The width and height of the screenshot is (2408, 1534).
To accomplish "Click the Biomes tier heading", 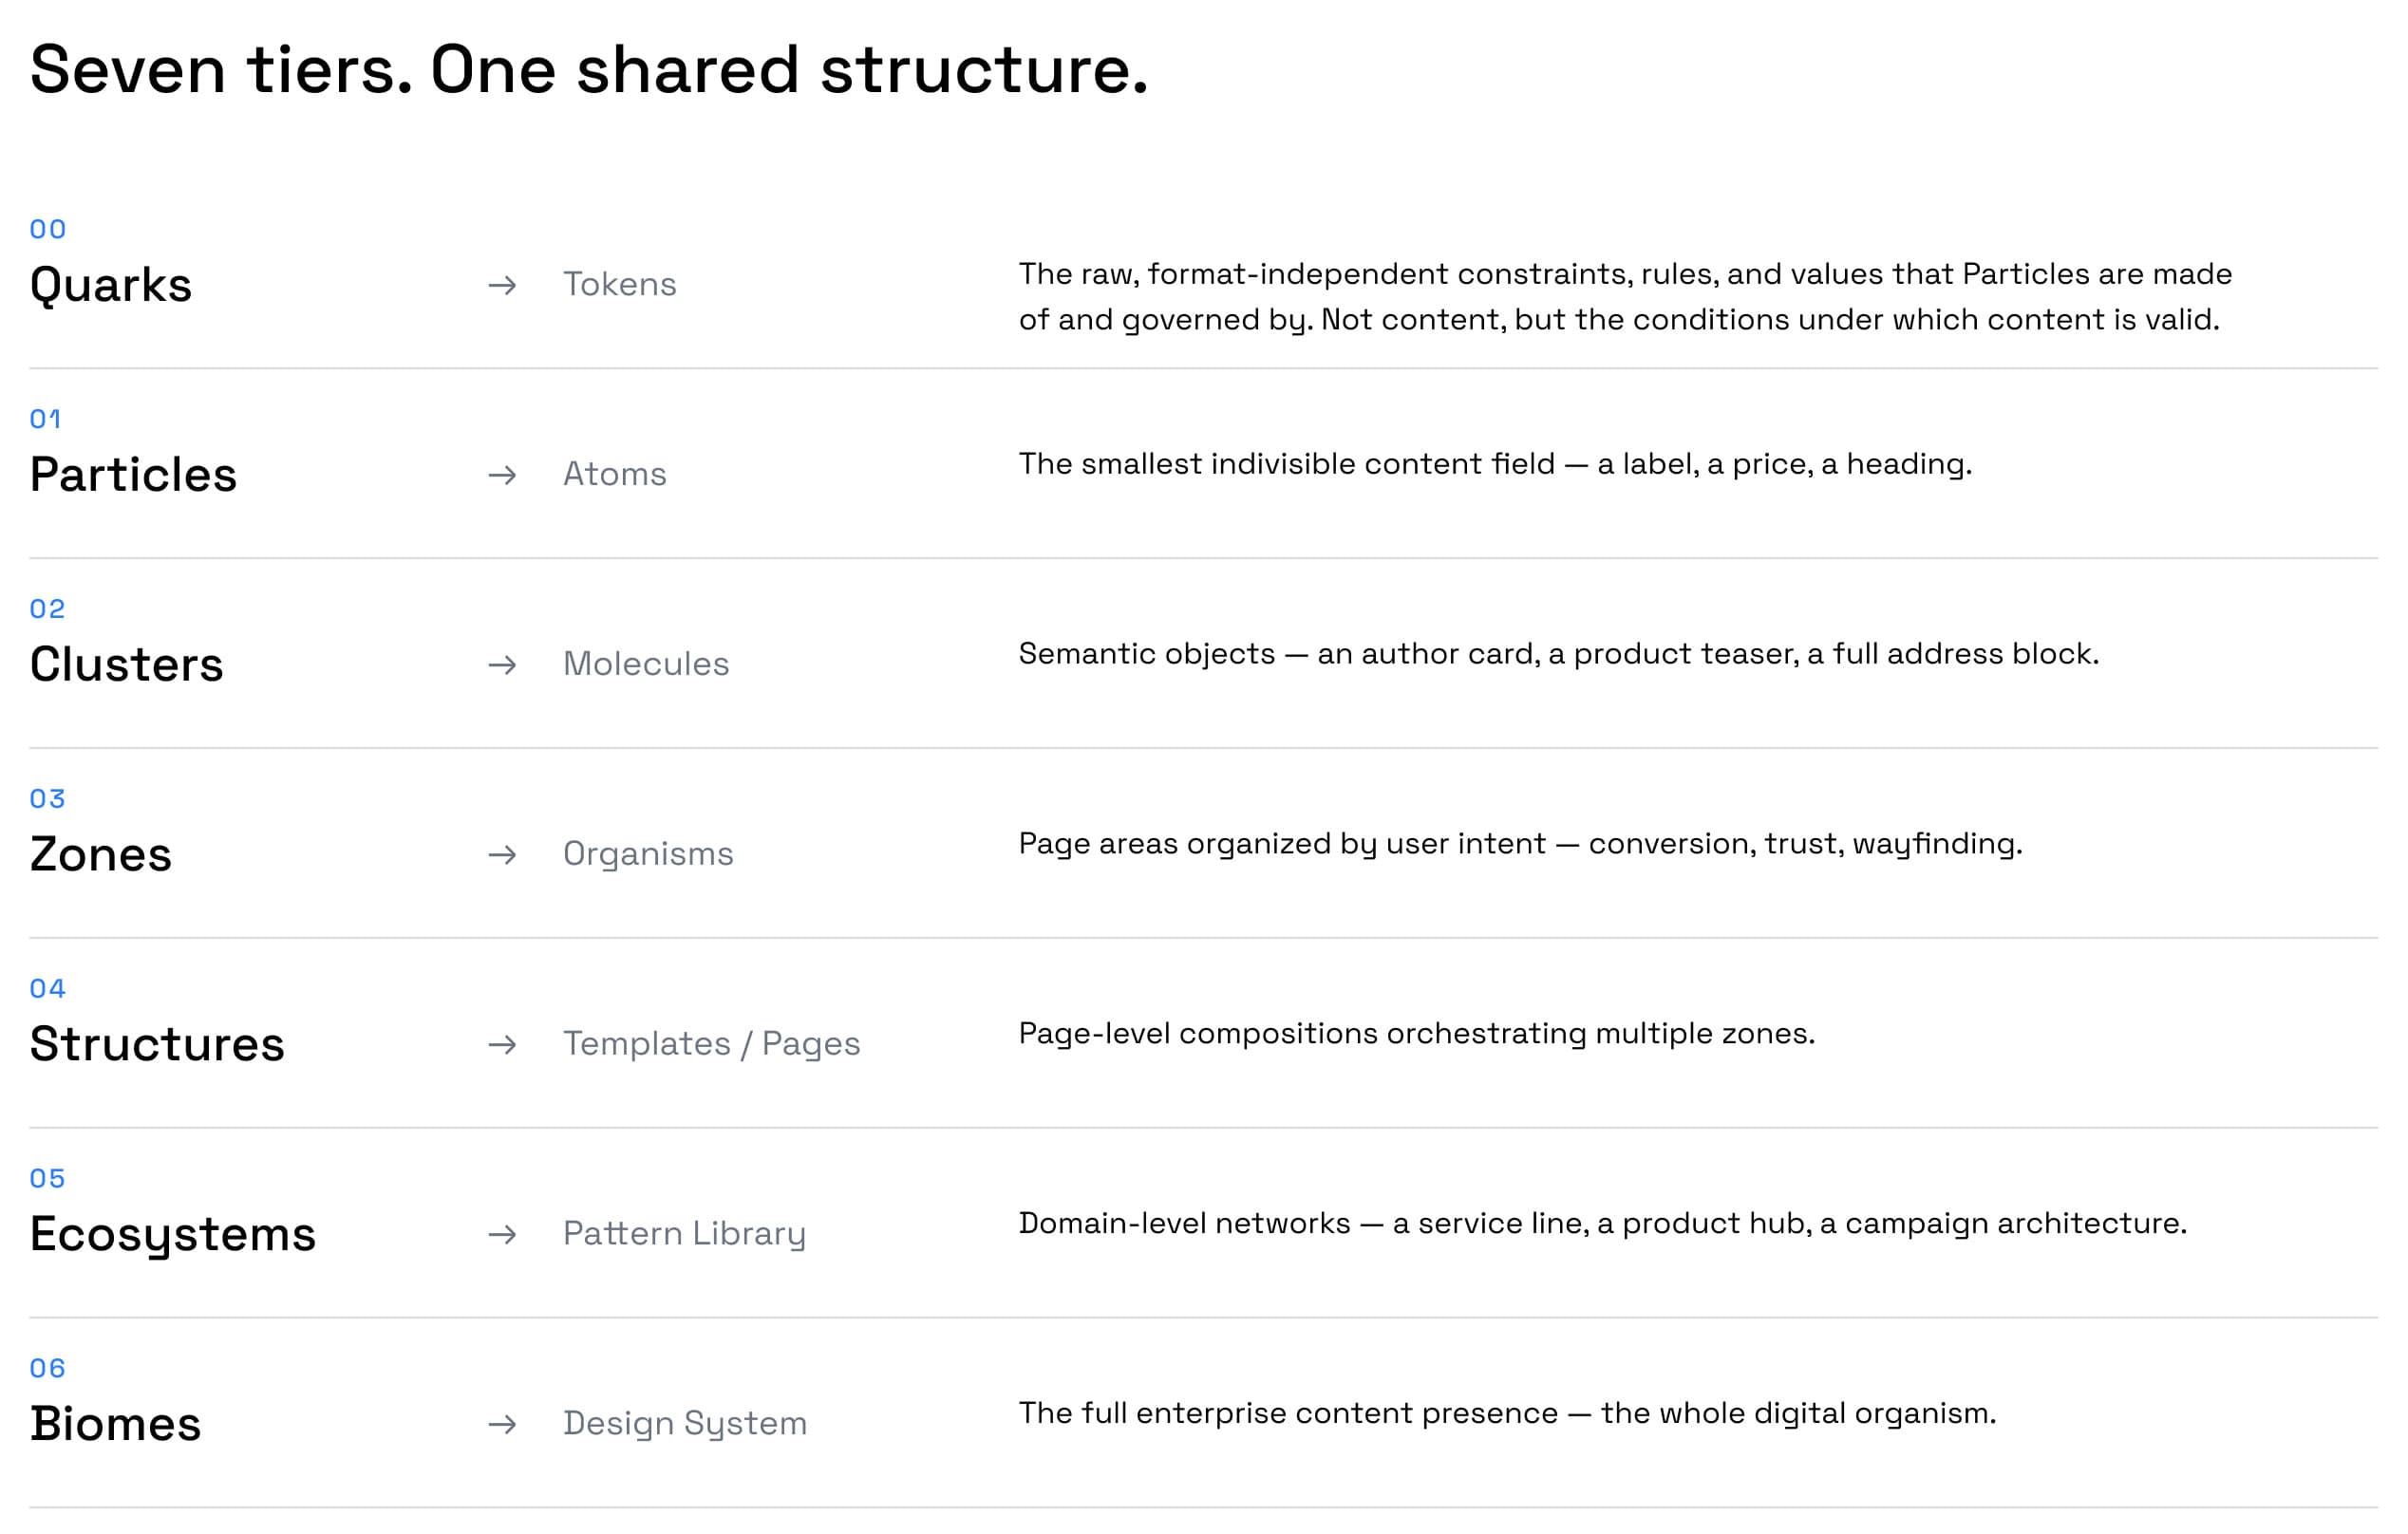I will click(x=116, y=1424).
